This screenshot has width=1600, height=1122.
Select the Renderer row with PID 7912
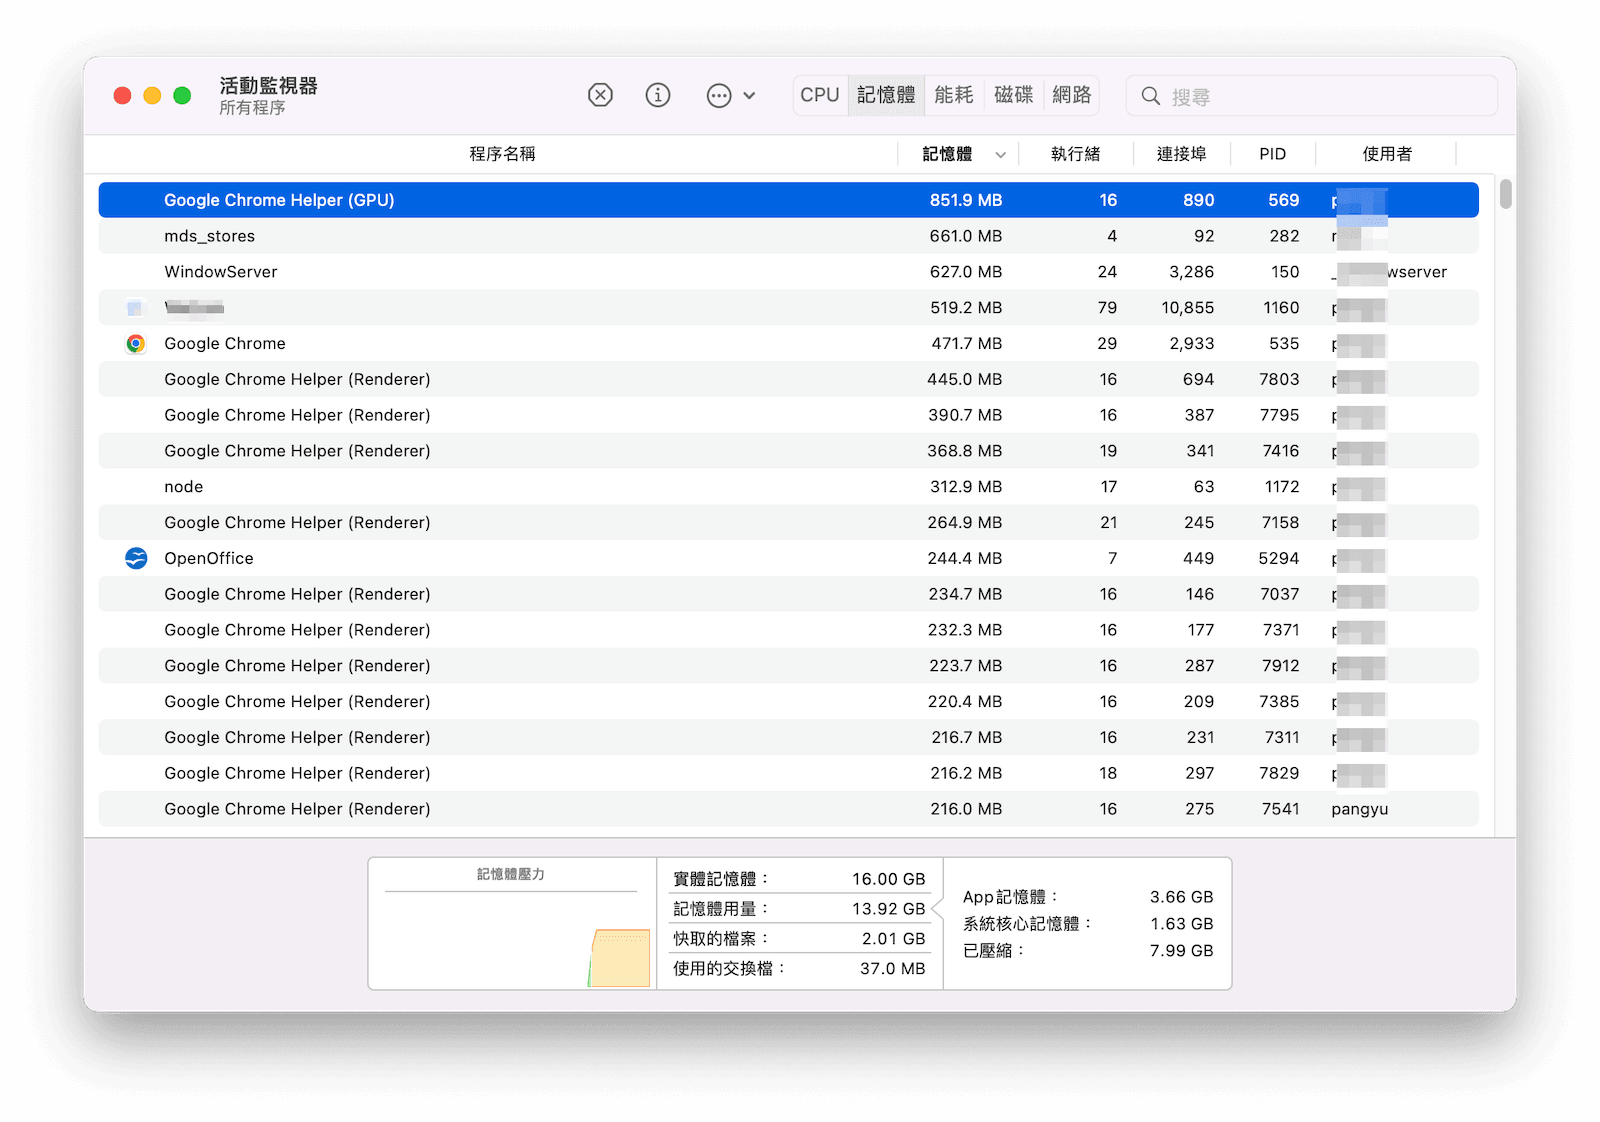coord(788,666)
